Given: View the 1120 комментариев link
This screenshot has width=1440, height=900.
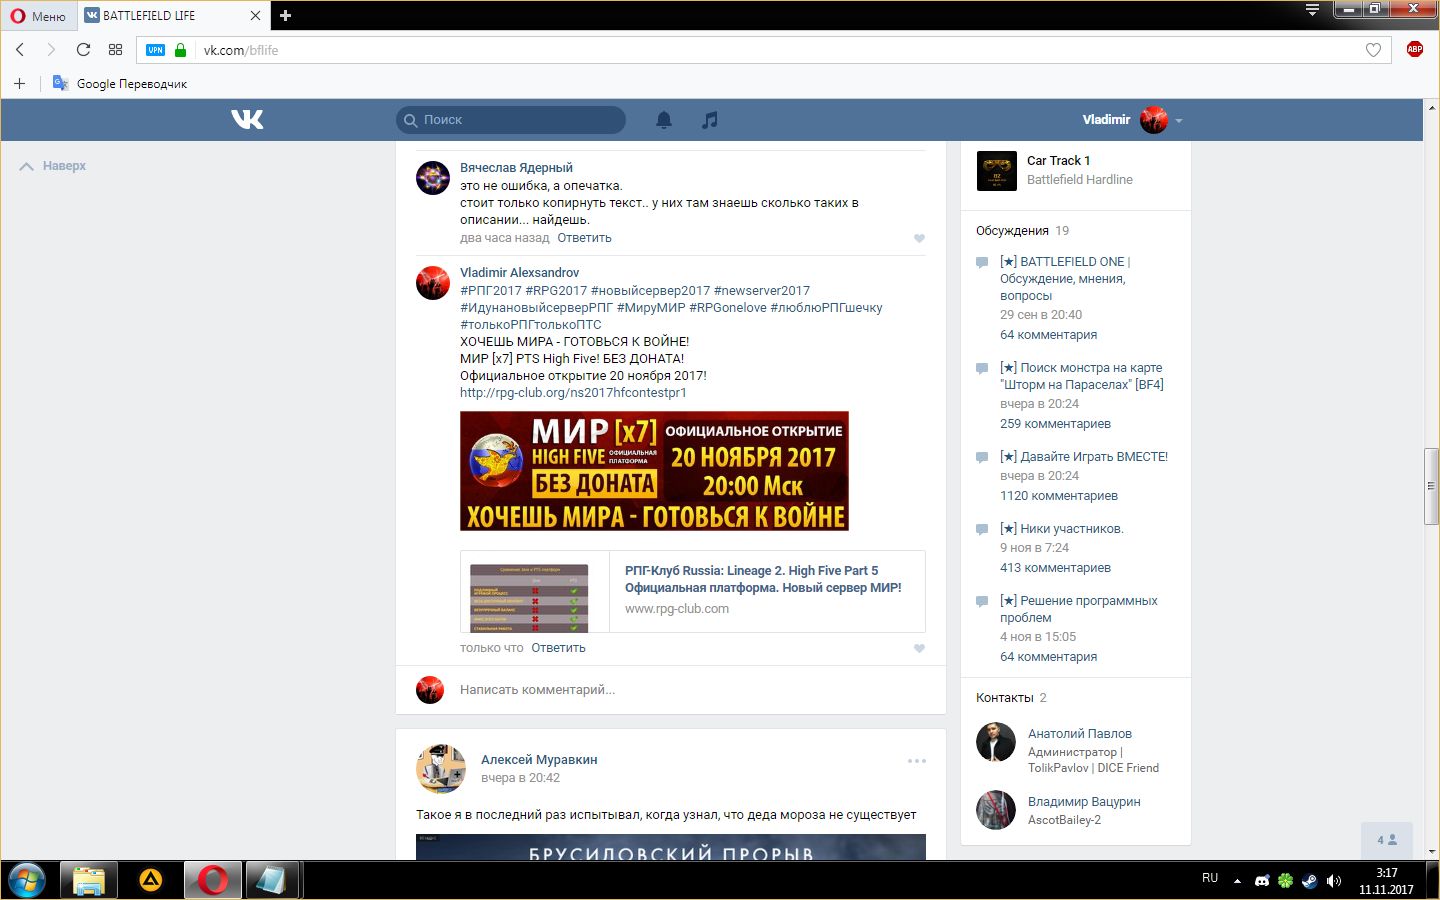Looking at the screenshot, I should pyautogui.click(x=1059, y=496).
